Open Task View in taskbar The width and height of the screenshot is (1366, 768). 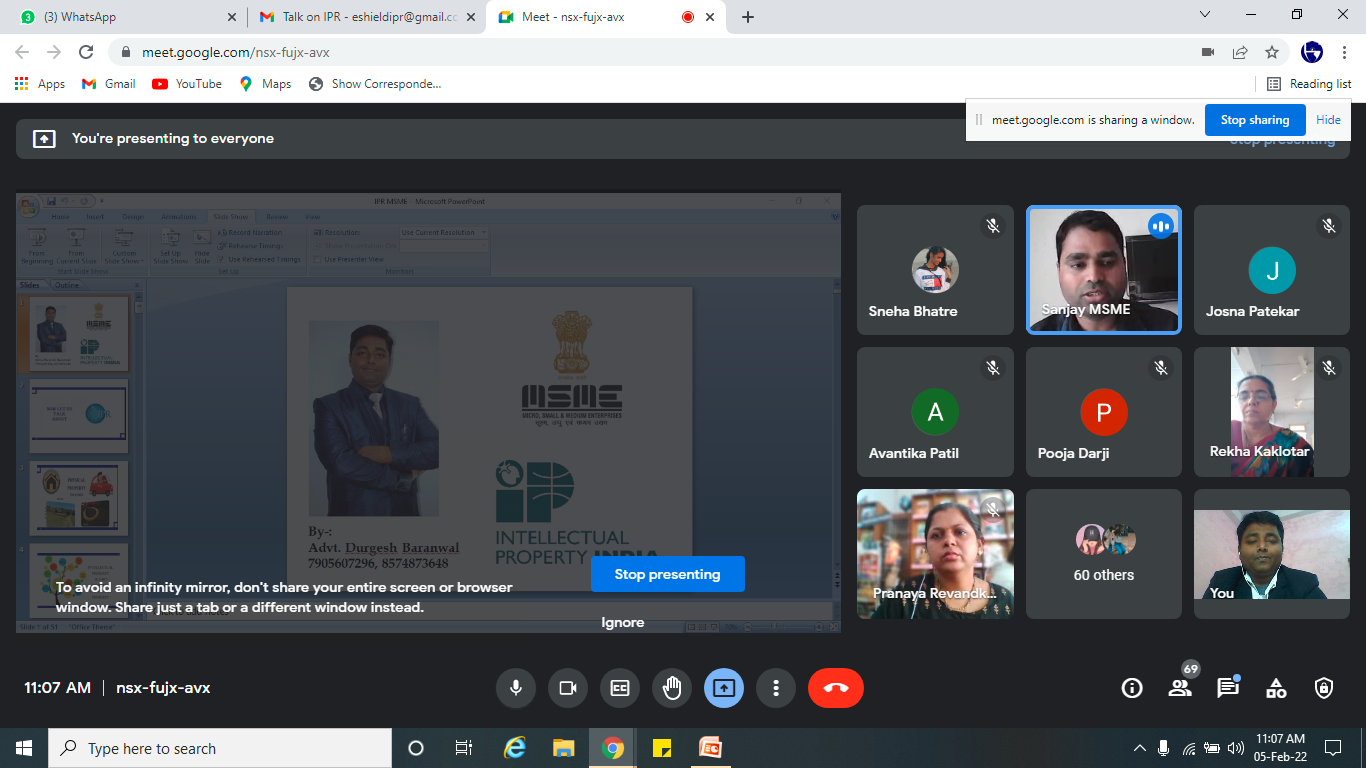pyautogui.click(x=464, y=748)
